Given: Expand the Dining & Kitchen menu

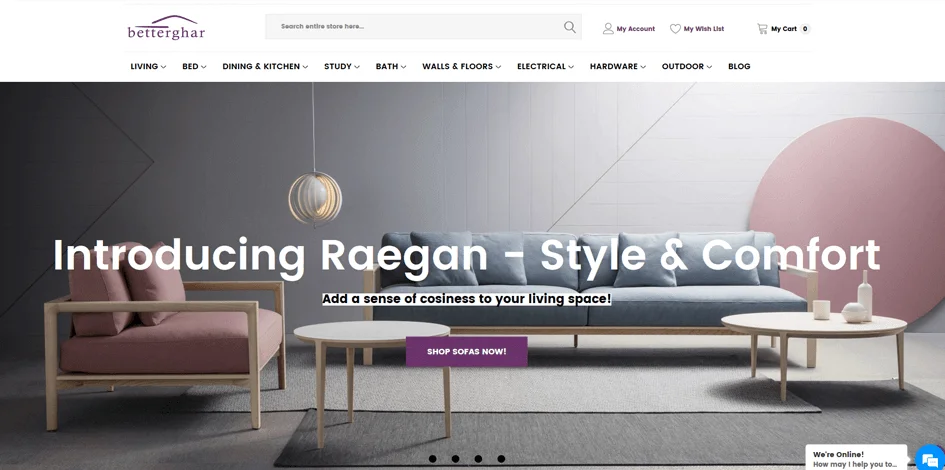Looking at the screenshot, I should (265, 66).
